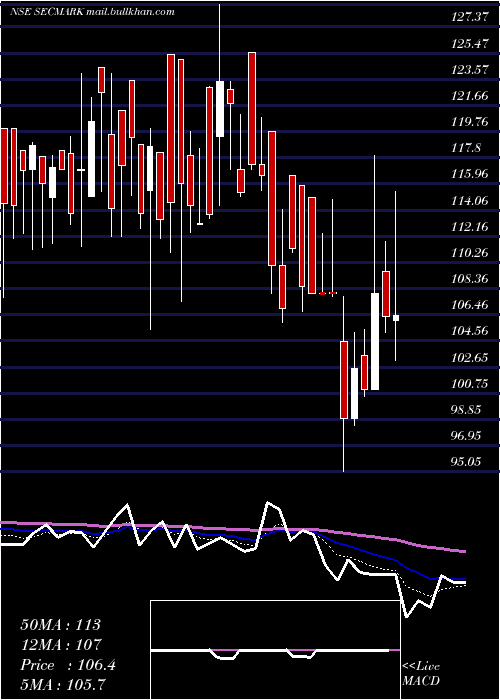Click the <<Live MACD label

tap(421, 673)
